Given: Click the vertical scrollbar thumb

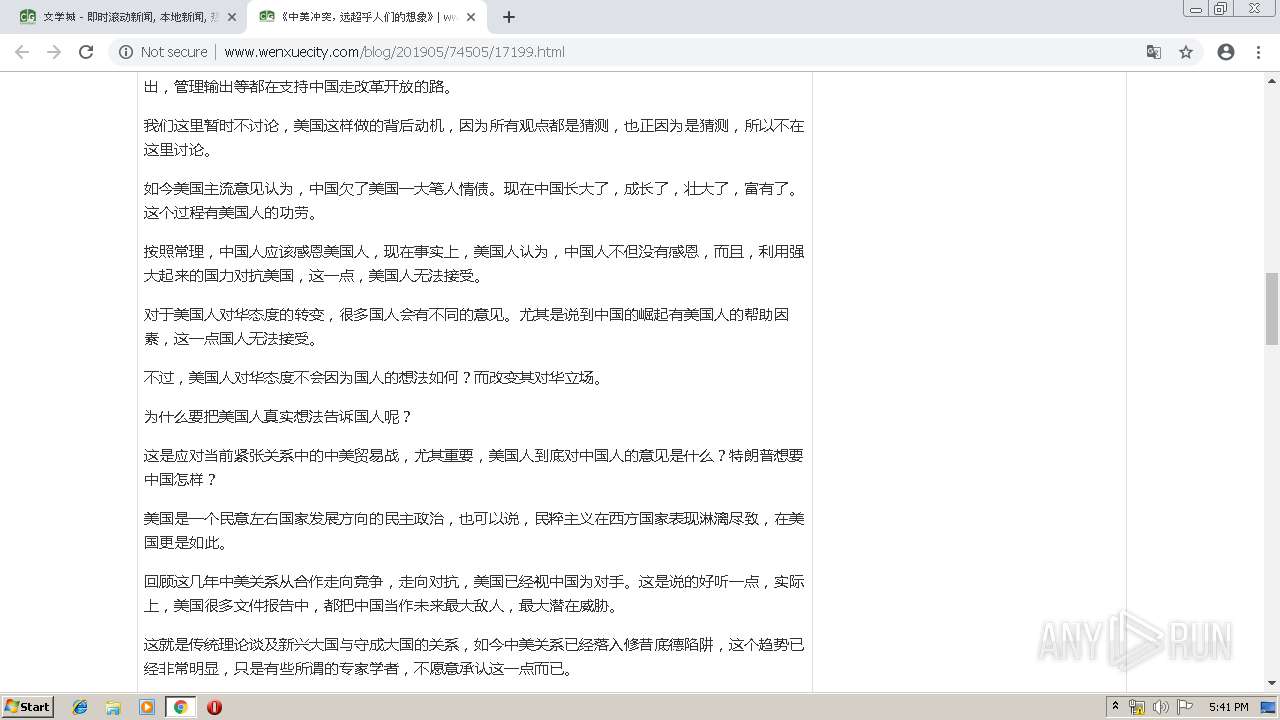Looking at the screenshot, I should [1272, 308].
